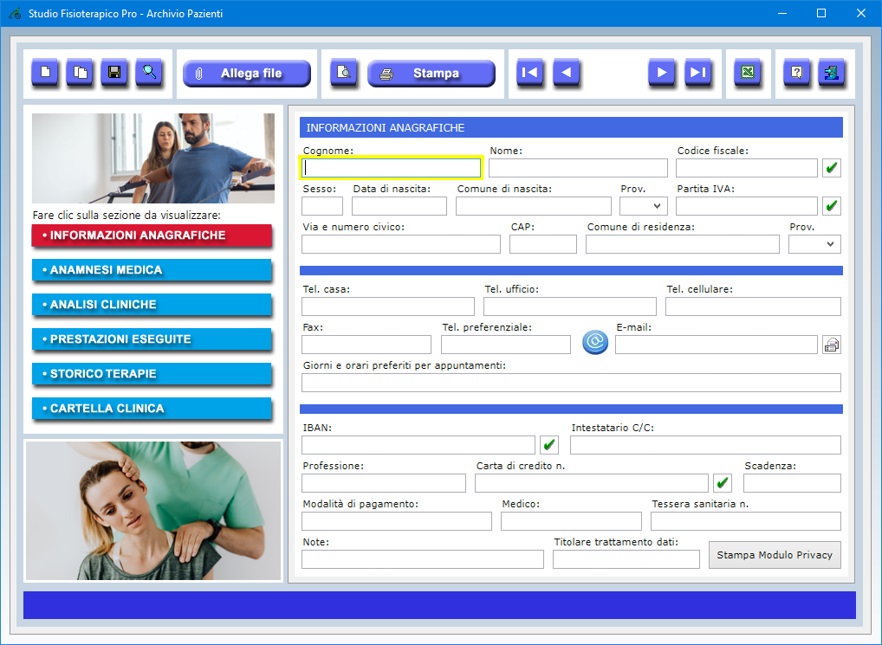882x645 pixels.
Task: Open the Cartella Clinica section
Action: point(152,408)
